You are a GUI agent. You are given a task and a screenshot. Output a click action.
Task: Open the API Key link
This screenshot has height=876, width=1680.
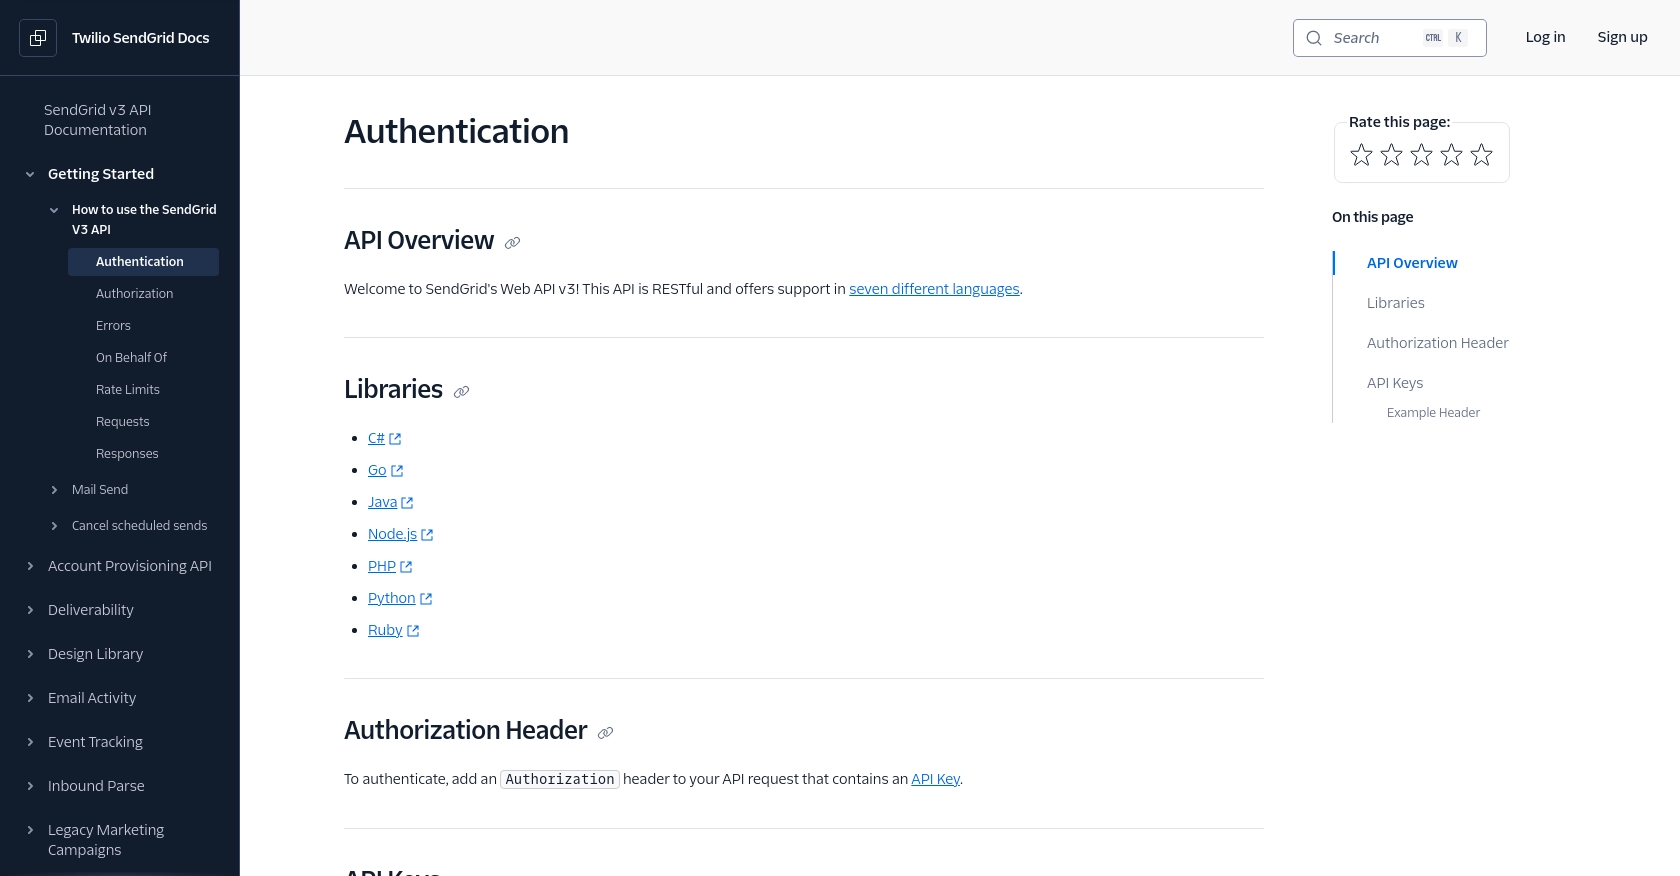(935, 779)
